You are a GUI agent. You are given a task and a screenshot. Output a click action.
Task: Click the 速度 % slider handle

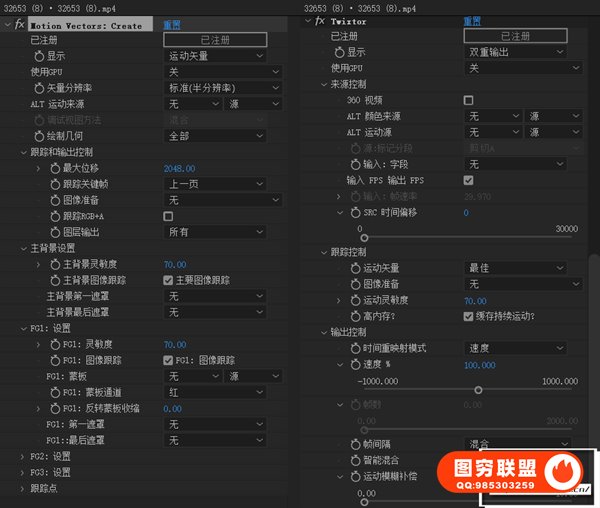pyautogui.click(x=478, y=390)
